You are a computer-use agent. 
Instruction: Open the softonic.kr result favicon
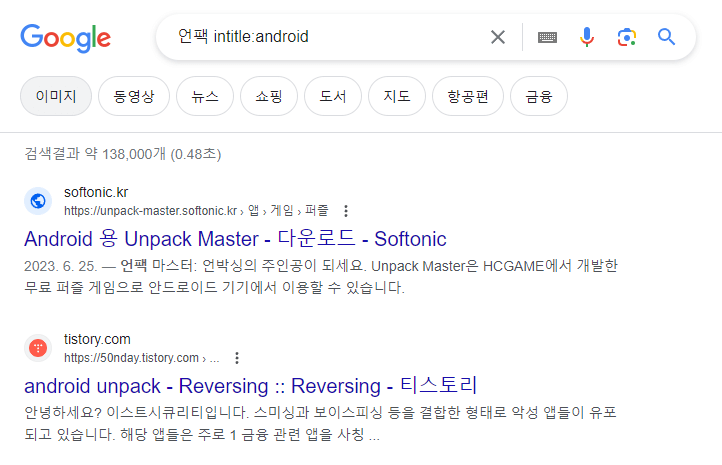38,201
